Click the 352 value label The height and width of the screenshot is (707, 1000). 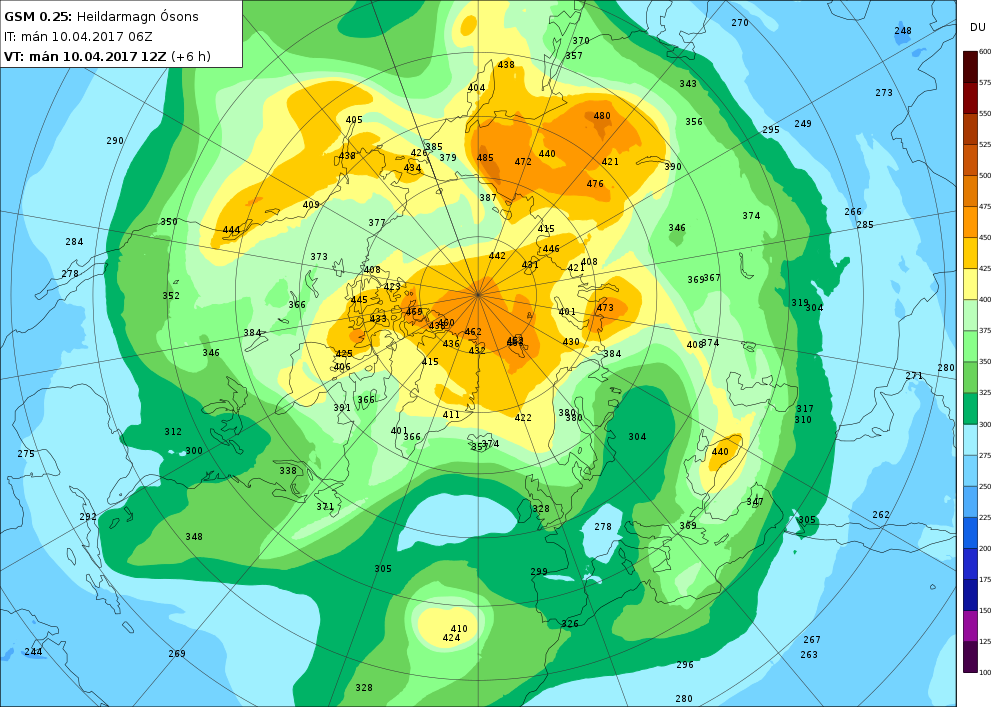171,296
